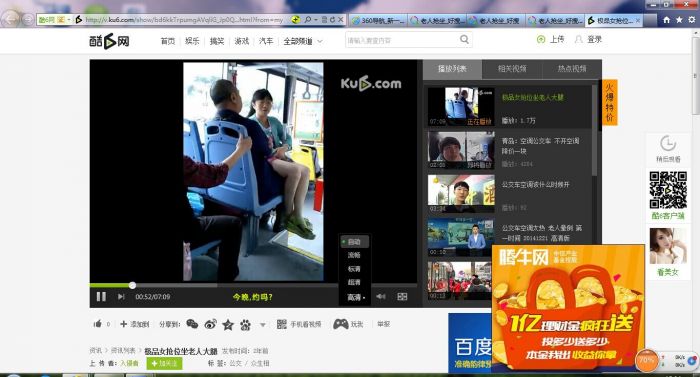This screenshot has width=700, height=377.
Task: Click the 添加到 plus button
Action: pyautogui.click(x=134, y=324)
